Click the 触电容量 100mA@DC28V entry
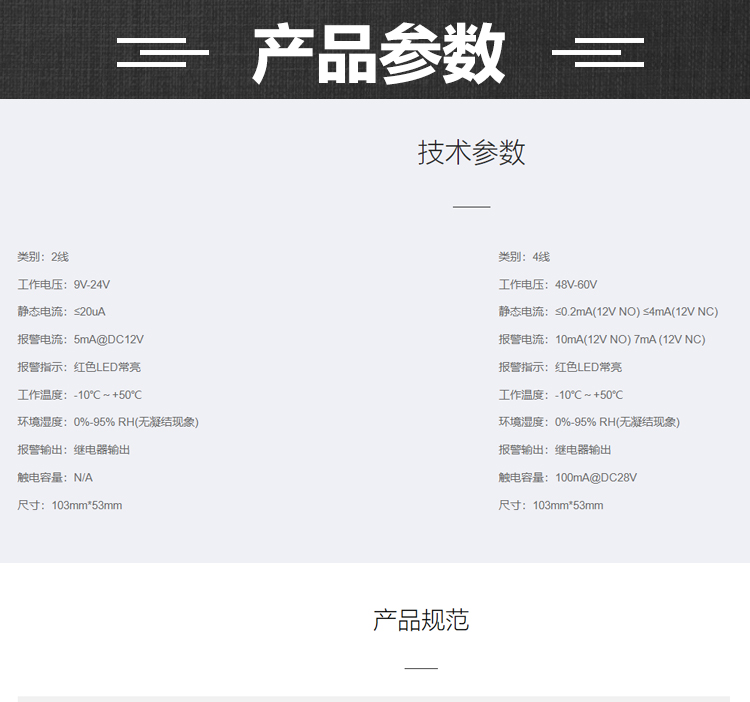The width and height of the screenshot is (750, 702). (567, 478)
